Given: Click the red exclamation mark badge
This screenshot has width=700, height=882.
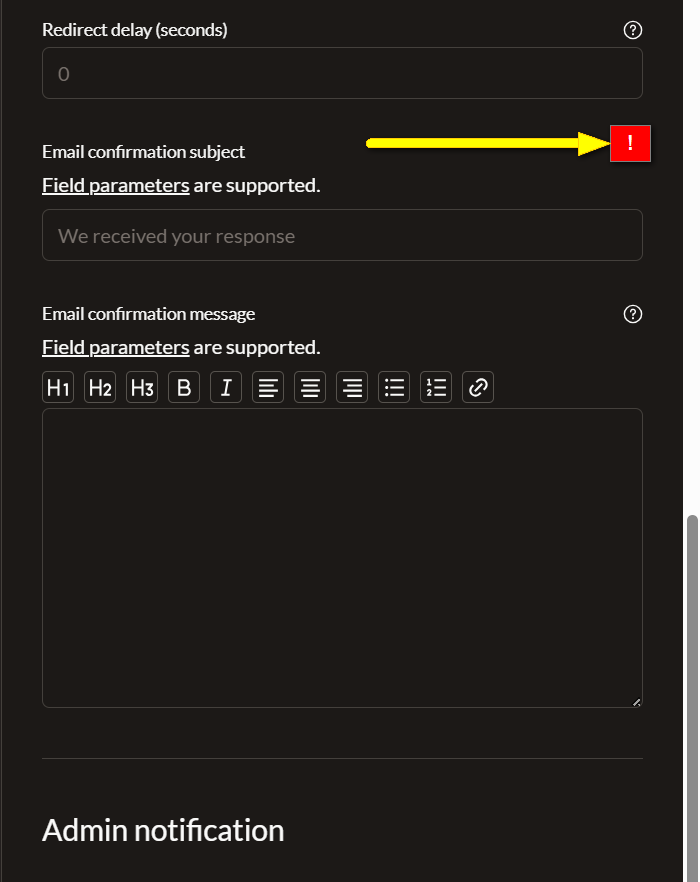Looking at the screenshot, I should pos(630,143).
